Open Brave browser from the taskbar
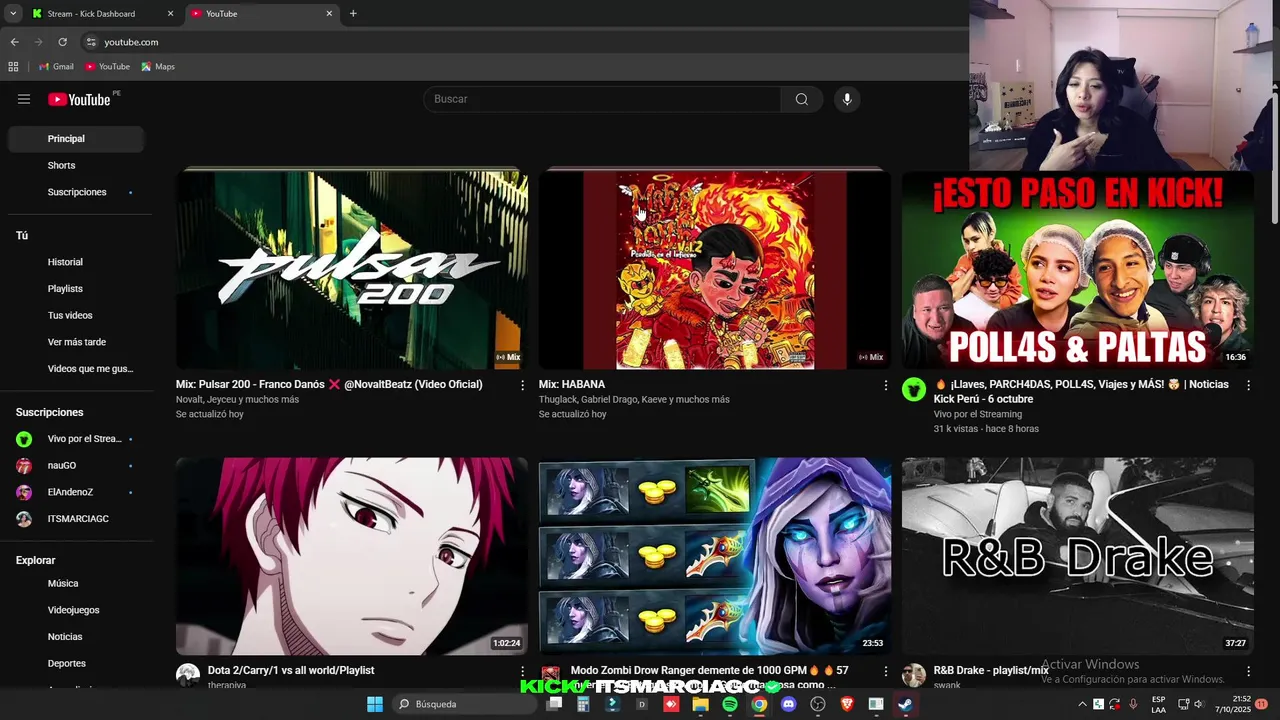The width and height of the screenshot is (1280, 720). pos(847,704)
